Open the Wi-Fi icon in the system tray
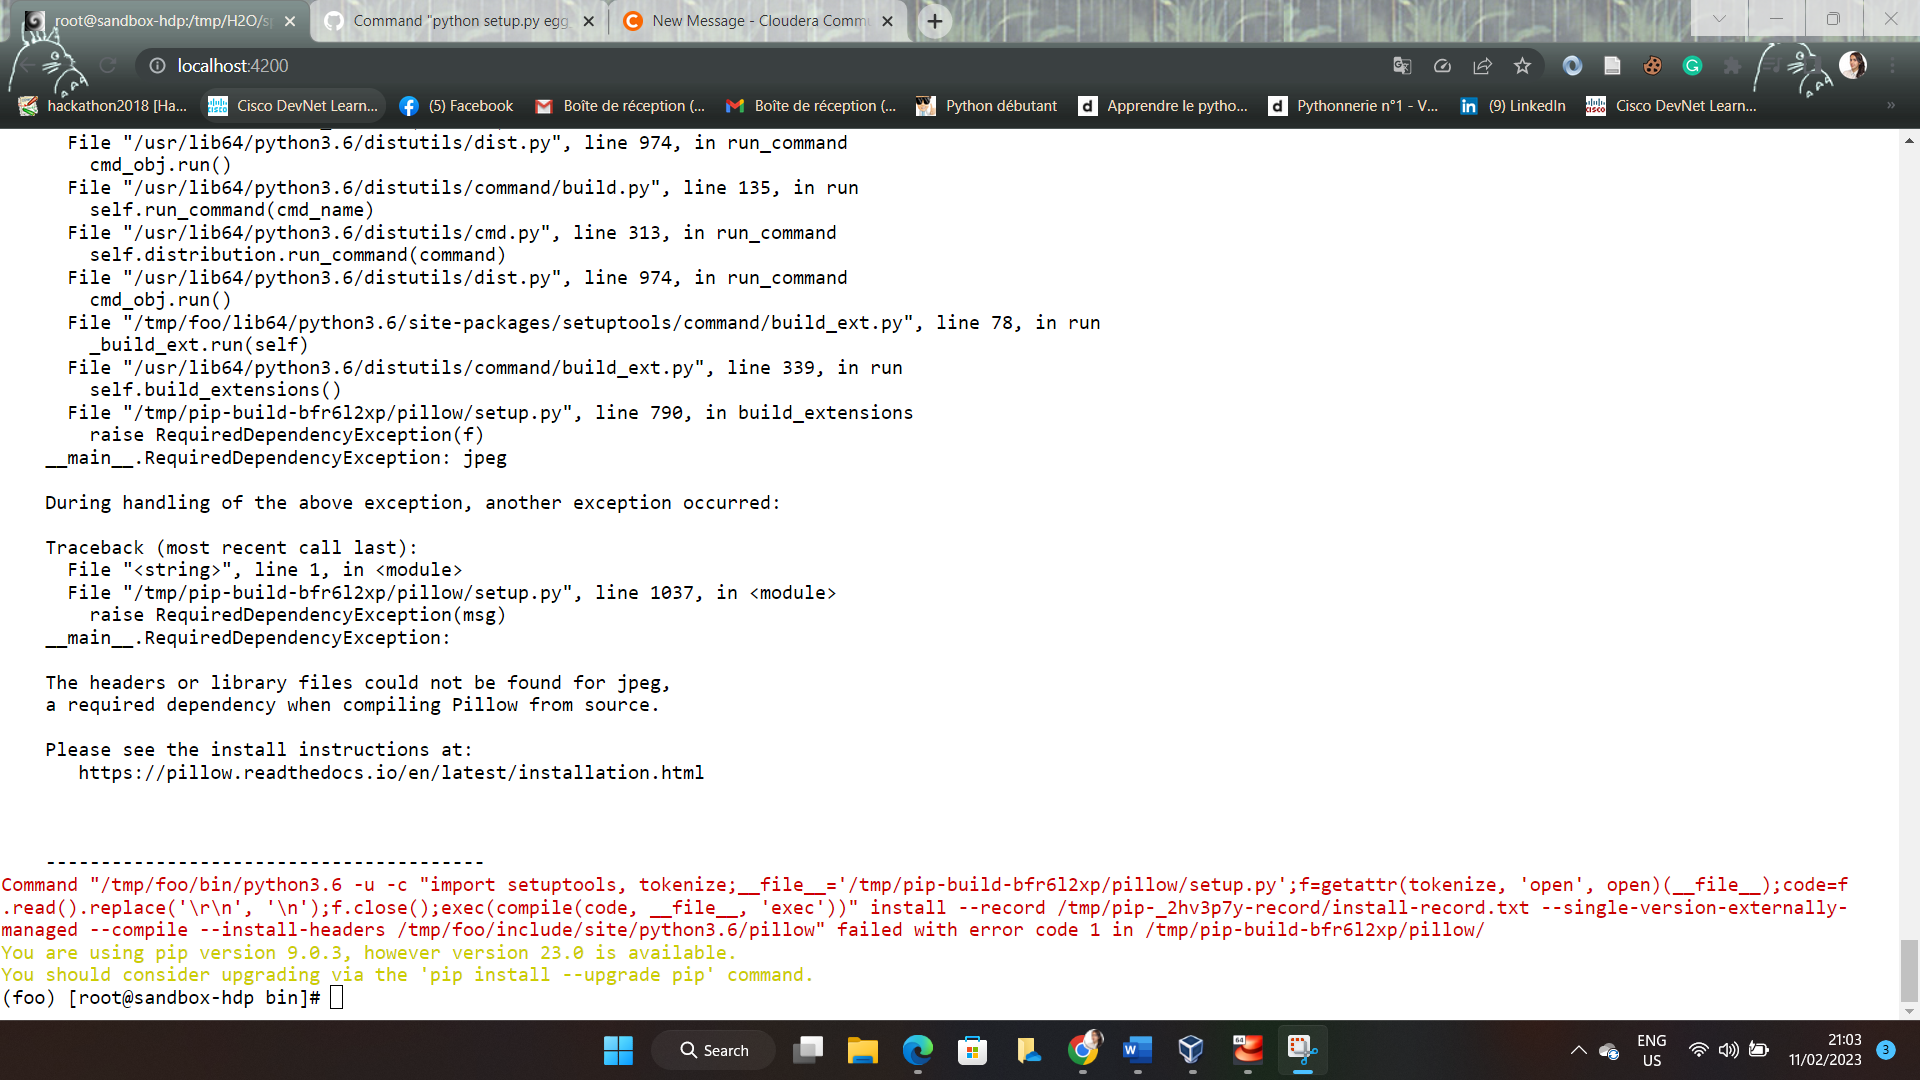The width and height of the screenshot is (1920, 1080). pyautogui.click(x=1698, y=1050)
